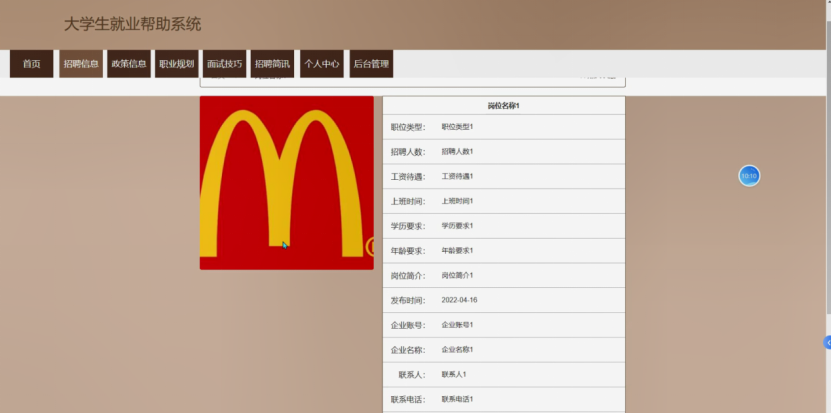Click the 岗位简介1 value

pos(457,276)
